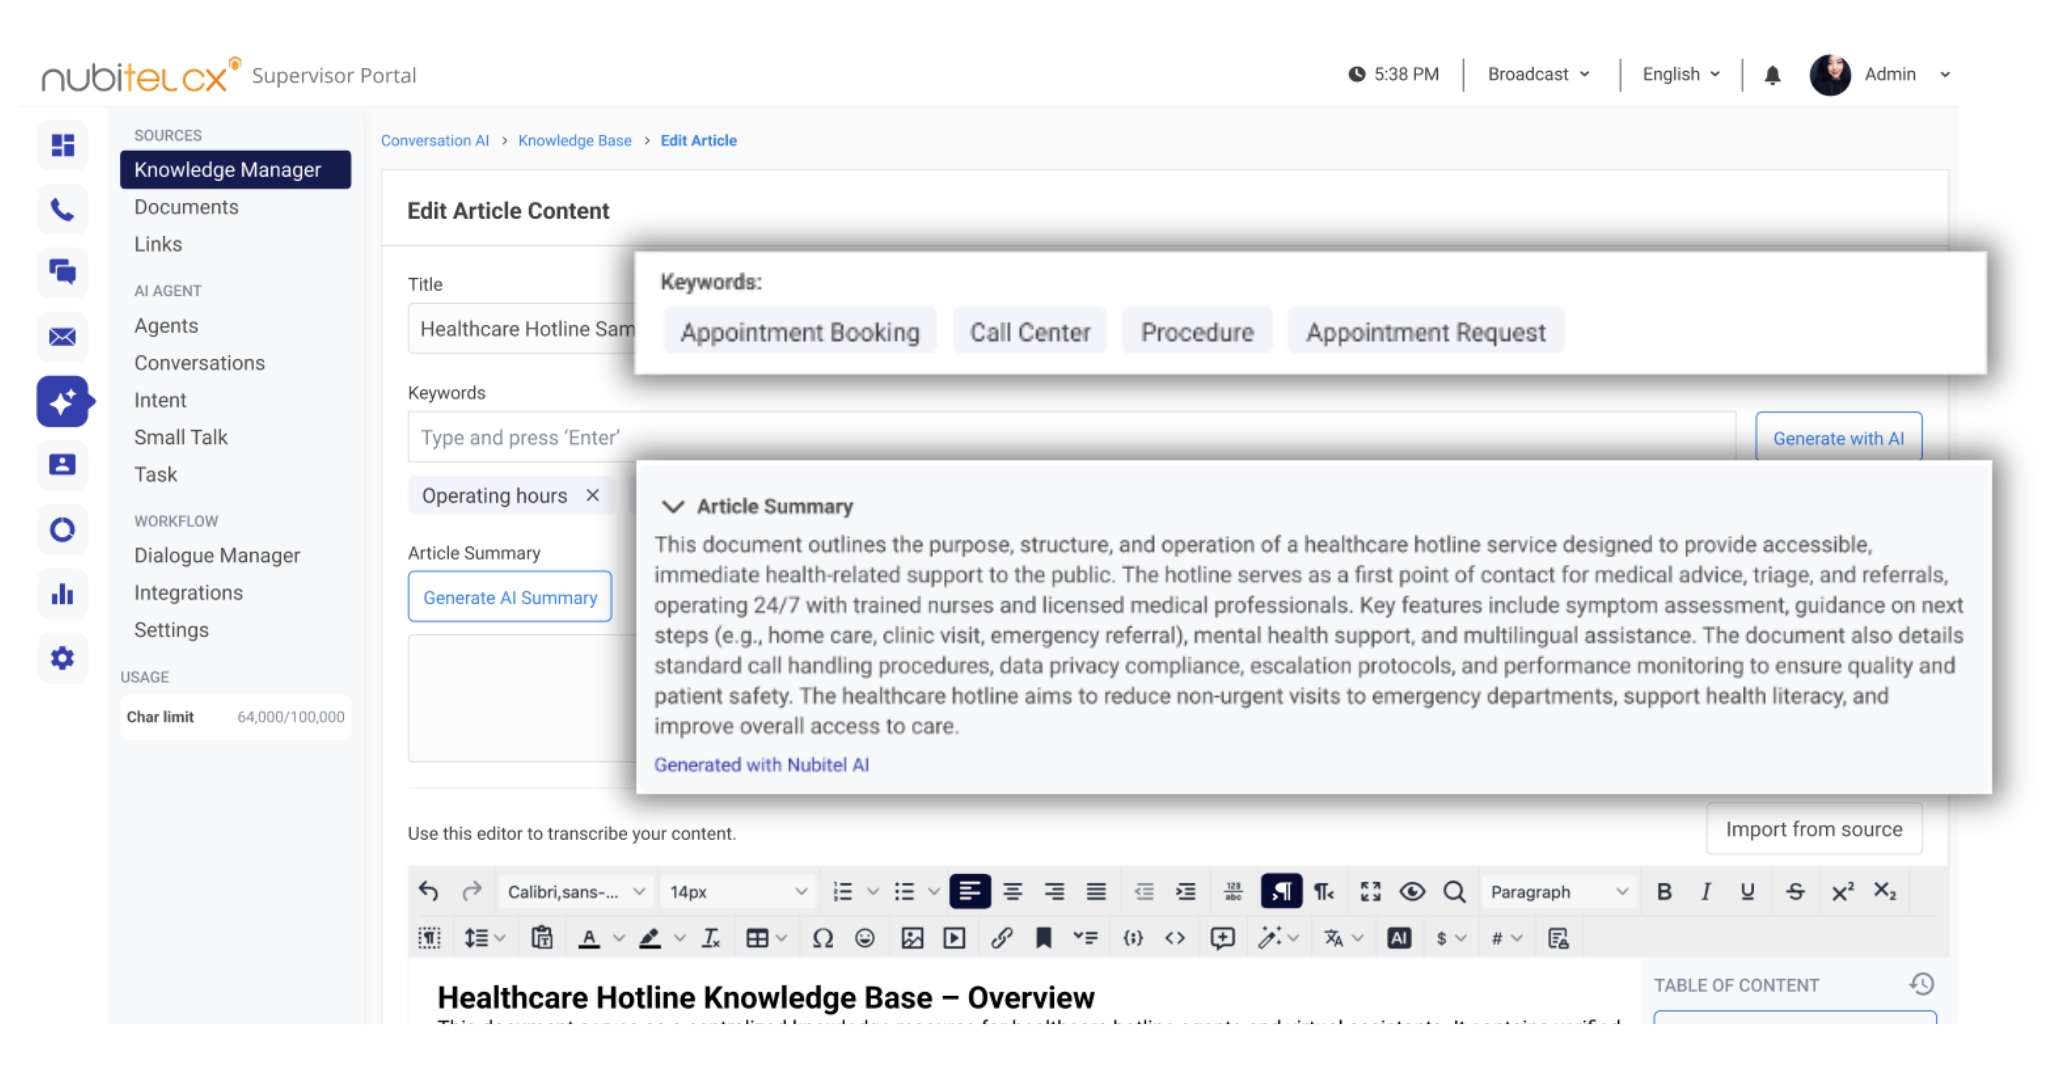Click the notification bell icon
2048x1074 pixels.
(x=1772, y=75)
